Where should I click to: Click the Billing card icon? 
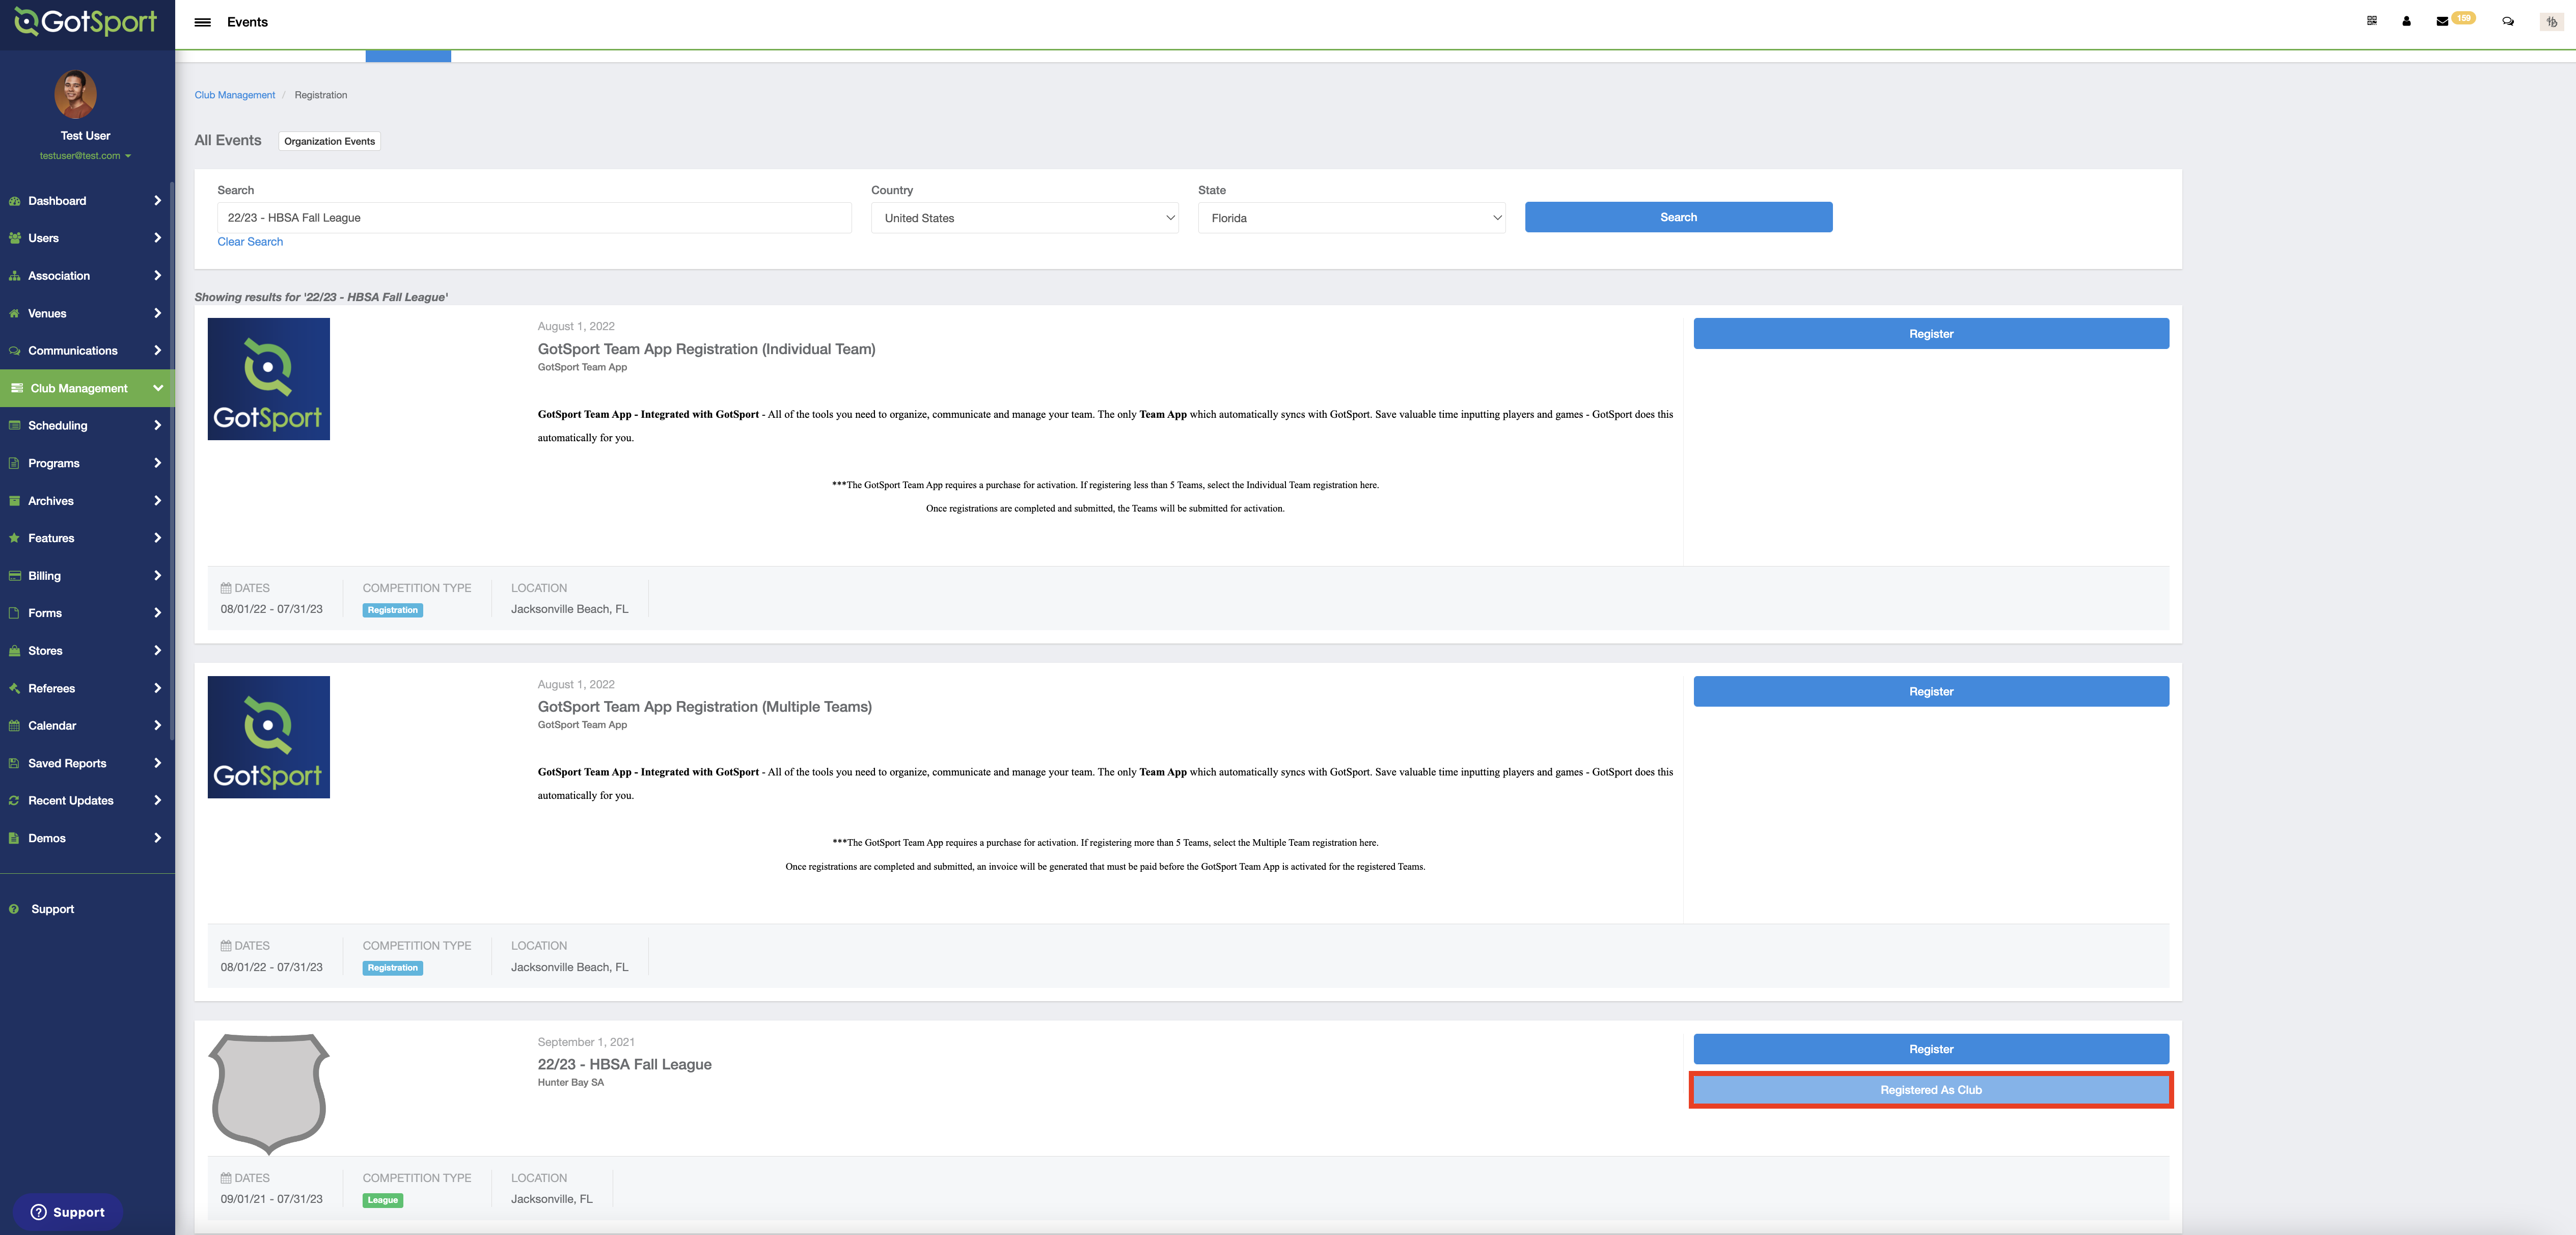click(14, 576)
